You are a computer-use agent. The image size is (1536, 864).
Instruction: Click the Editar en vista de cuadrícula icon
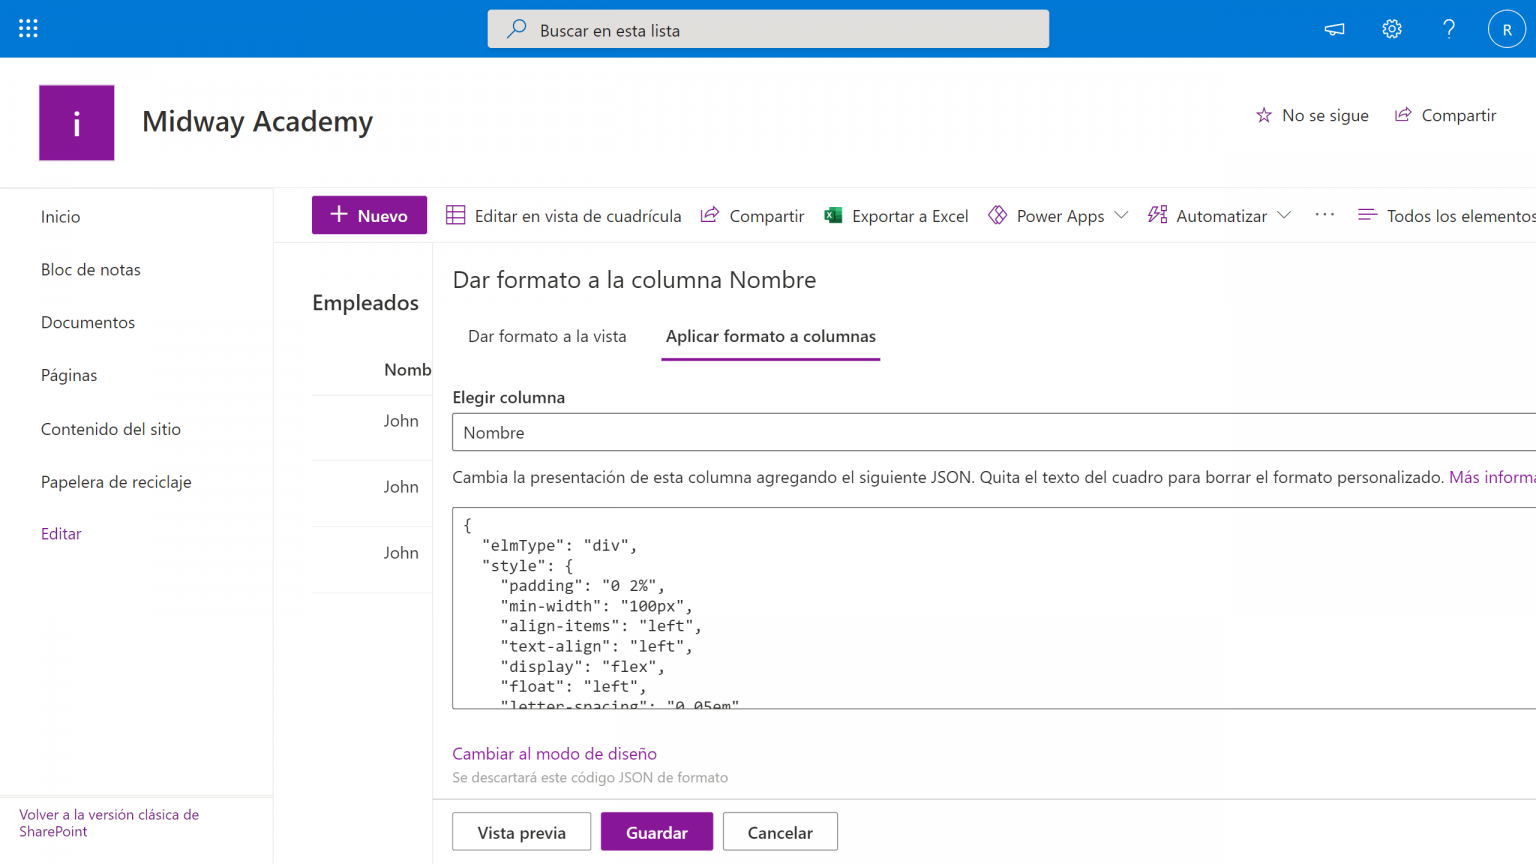(x=456, y=215)
